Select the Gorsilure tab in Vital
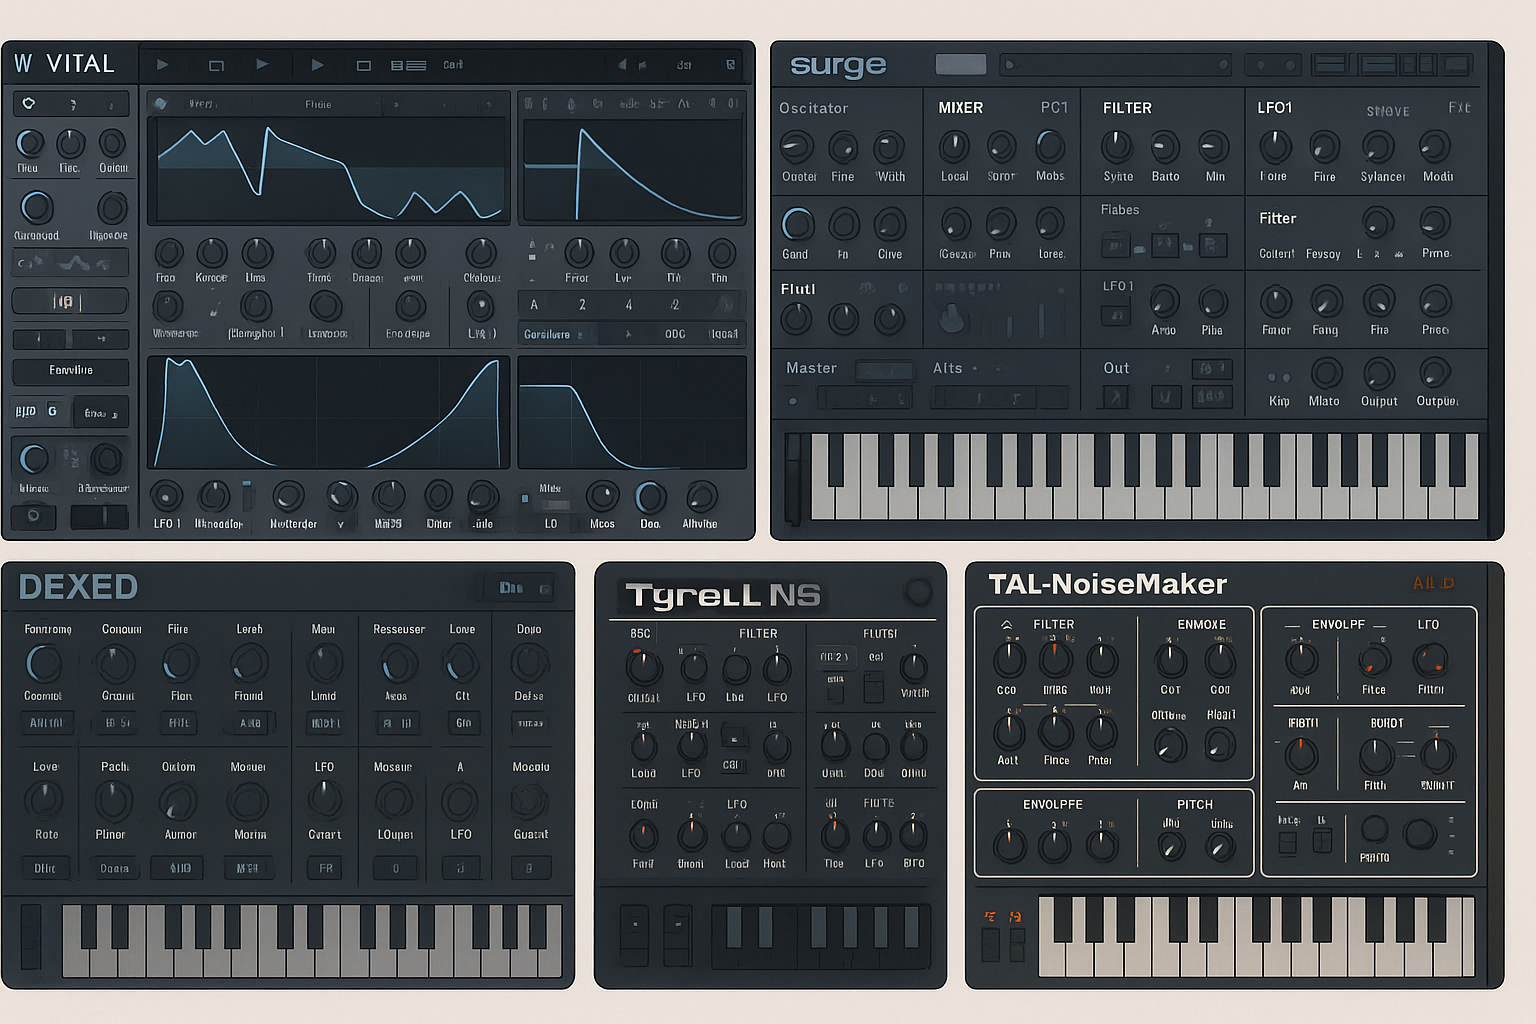This screenshot has width=1536, height=1024. pos(547,334)
